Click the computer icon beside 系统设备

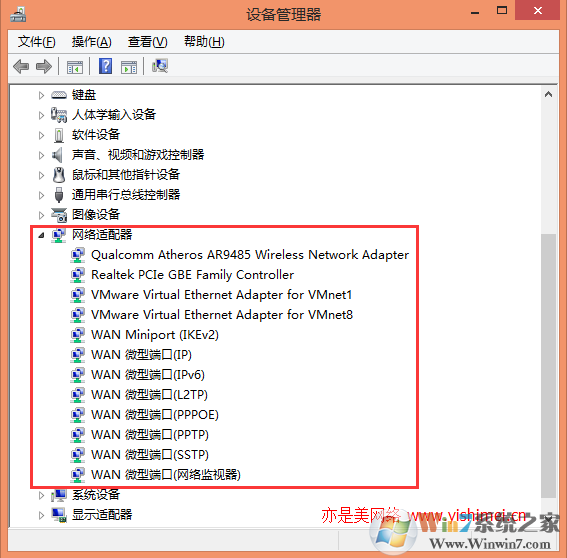(x=59, y=495)
